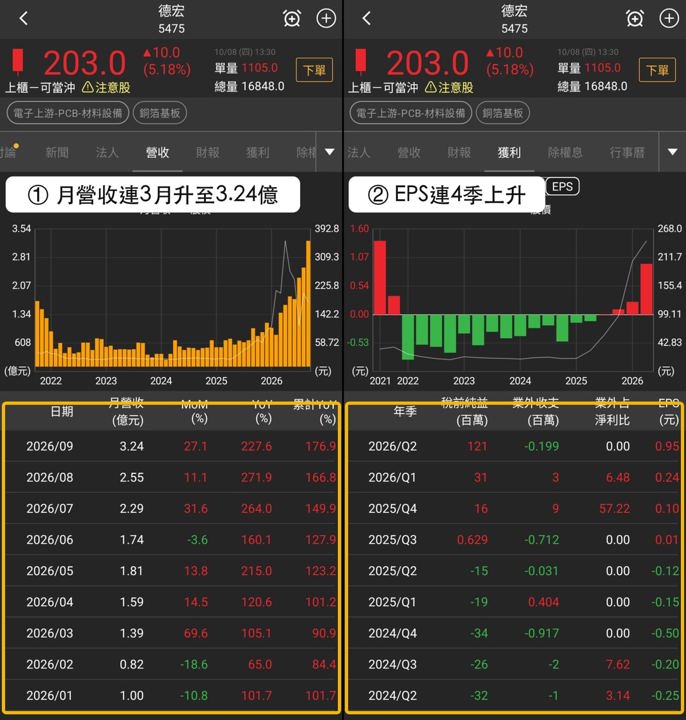Image resolution: width=686 pixels, height=720 pixels.
Task: Select 2026/06 revenue row
Action: click(x=172, y=540)
